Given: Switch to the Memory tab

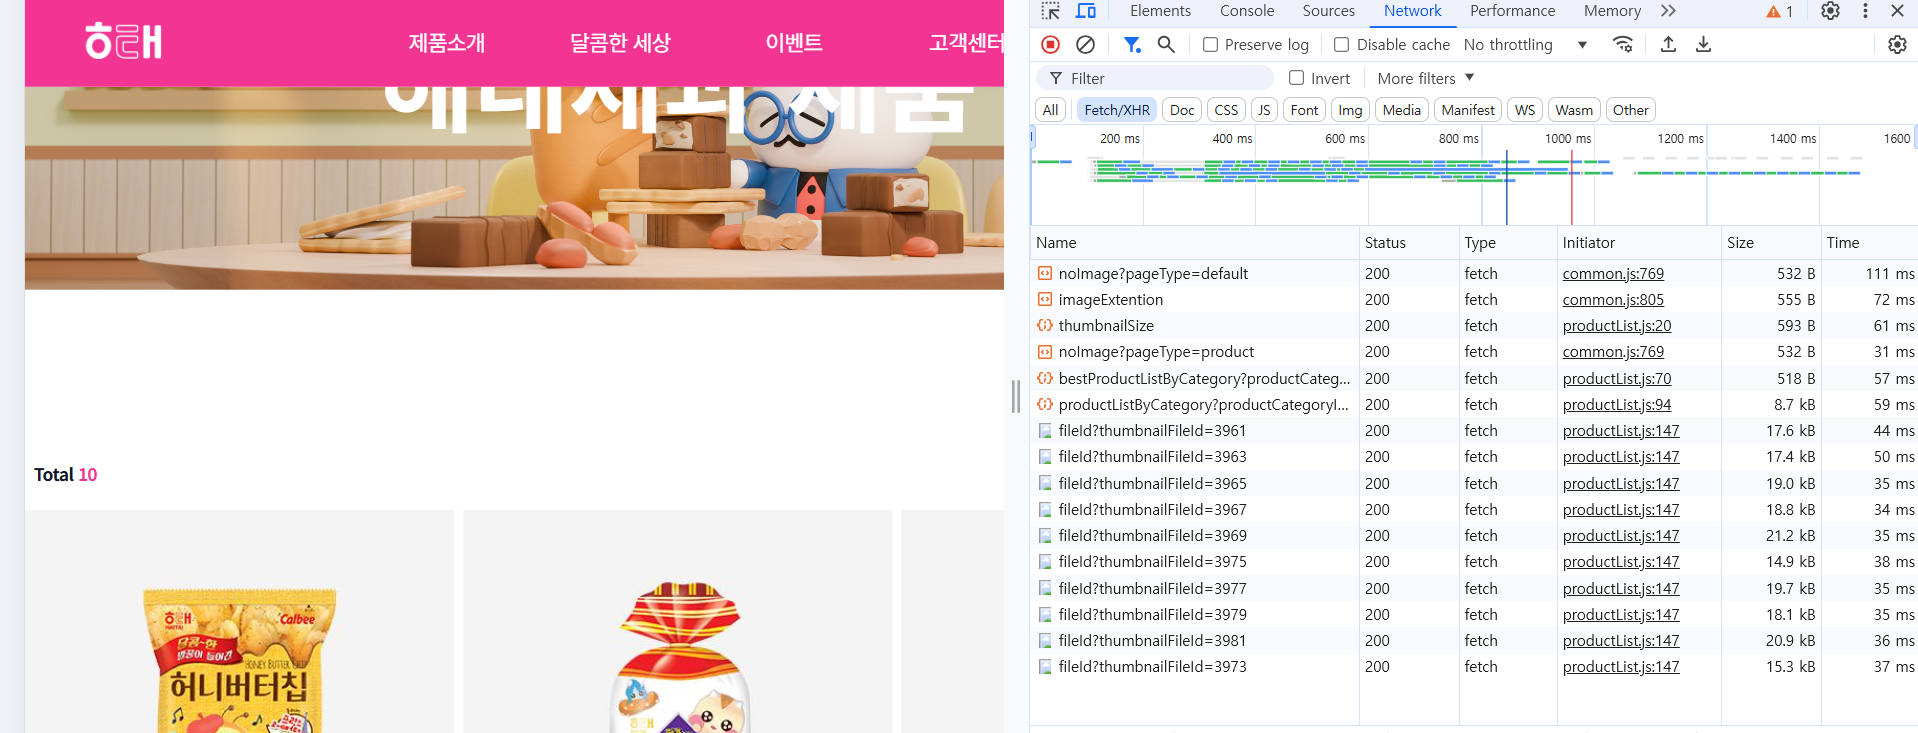Looking at the screenshot, I should coord(1612,11).
